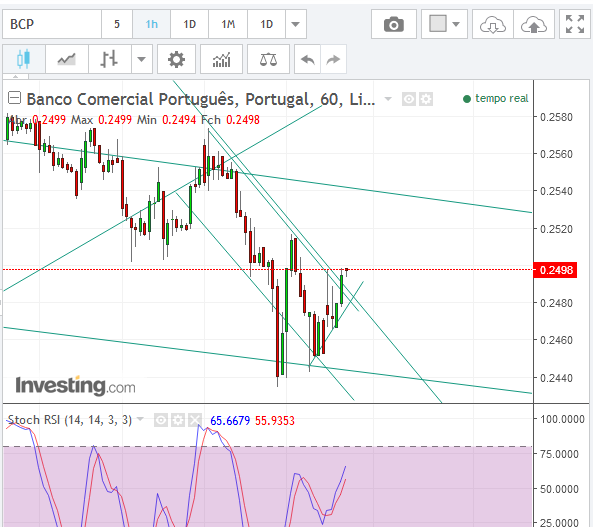Select the 1h timeframe
This screenshot has height=527, width=593.
click(152, 24)
